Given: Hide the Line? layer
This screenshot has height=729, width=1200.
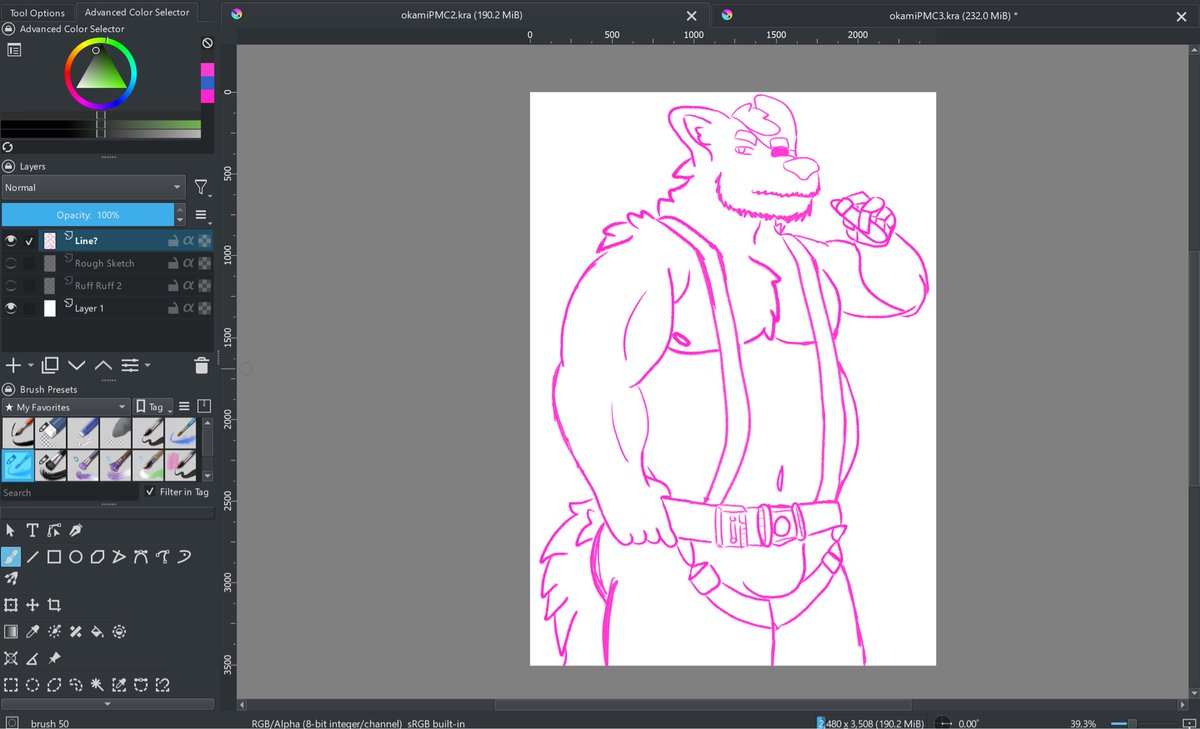Looking at the screenshot, I should (11, 240).
